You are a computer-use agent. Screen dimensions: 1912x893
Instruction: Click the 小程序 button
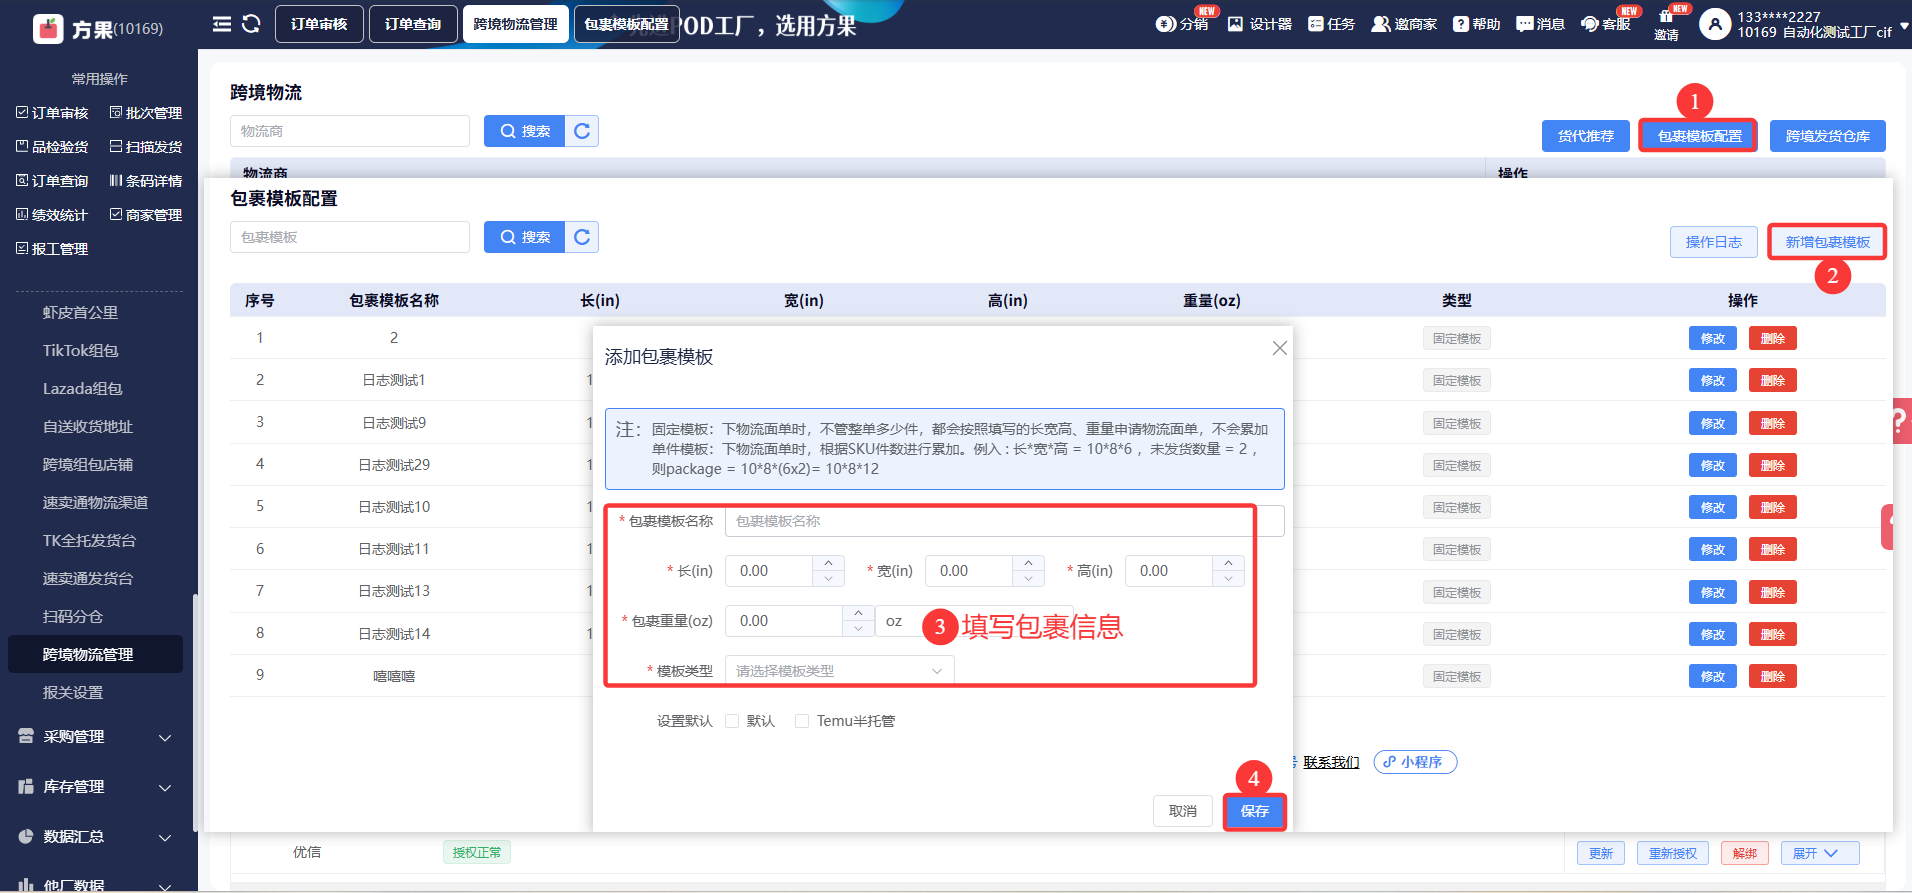(1415, 762)
